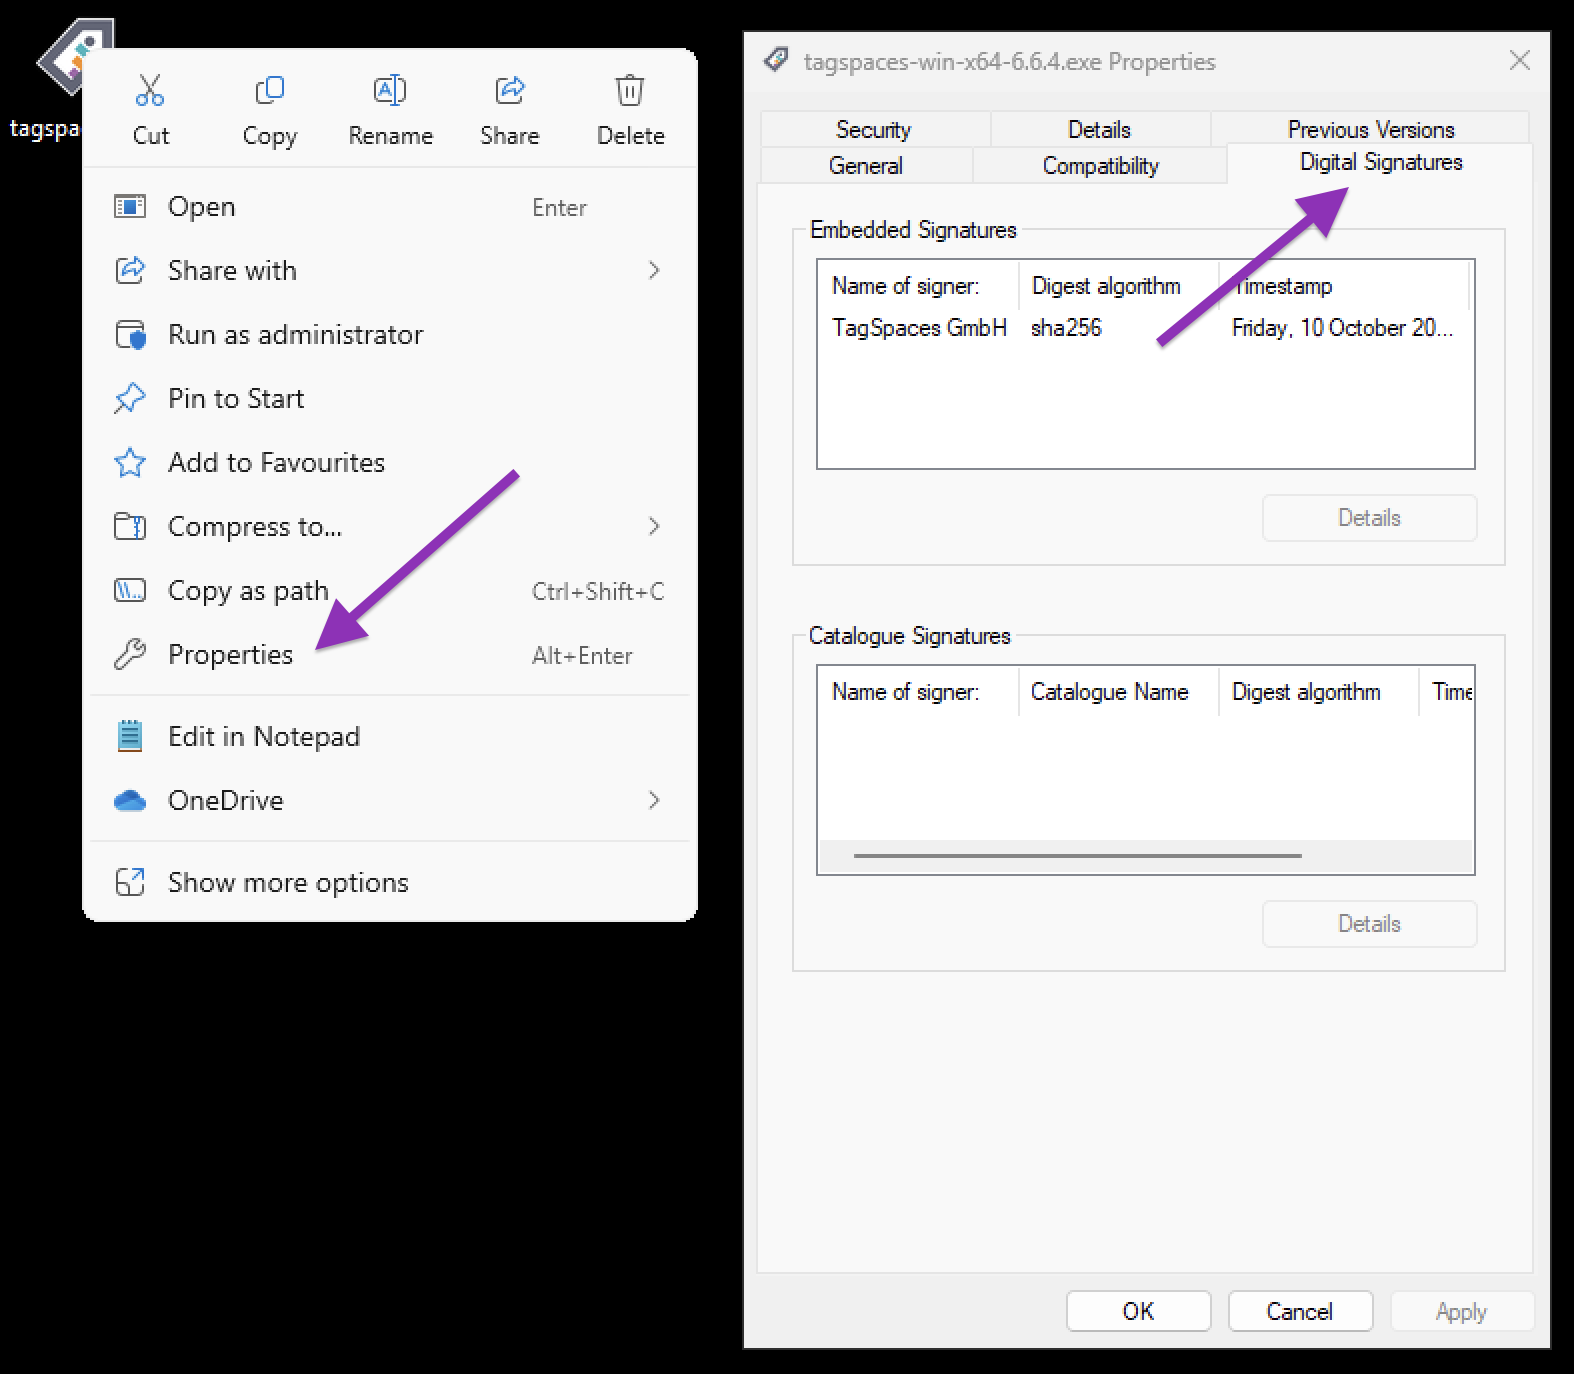The image size is (1574, 1374).
Task: Click the Cut scissors icon
Action: (150, 90)
